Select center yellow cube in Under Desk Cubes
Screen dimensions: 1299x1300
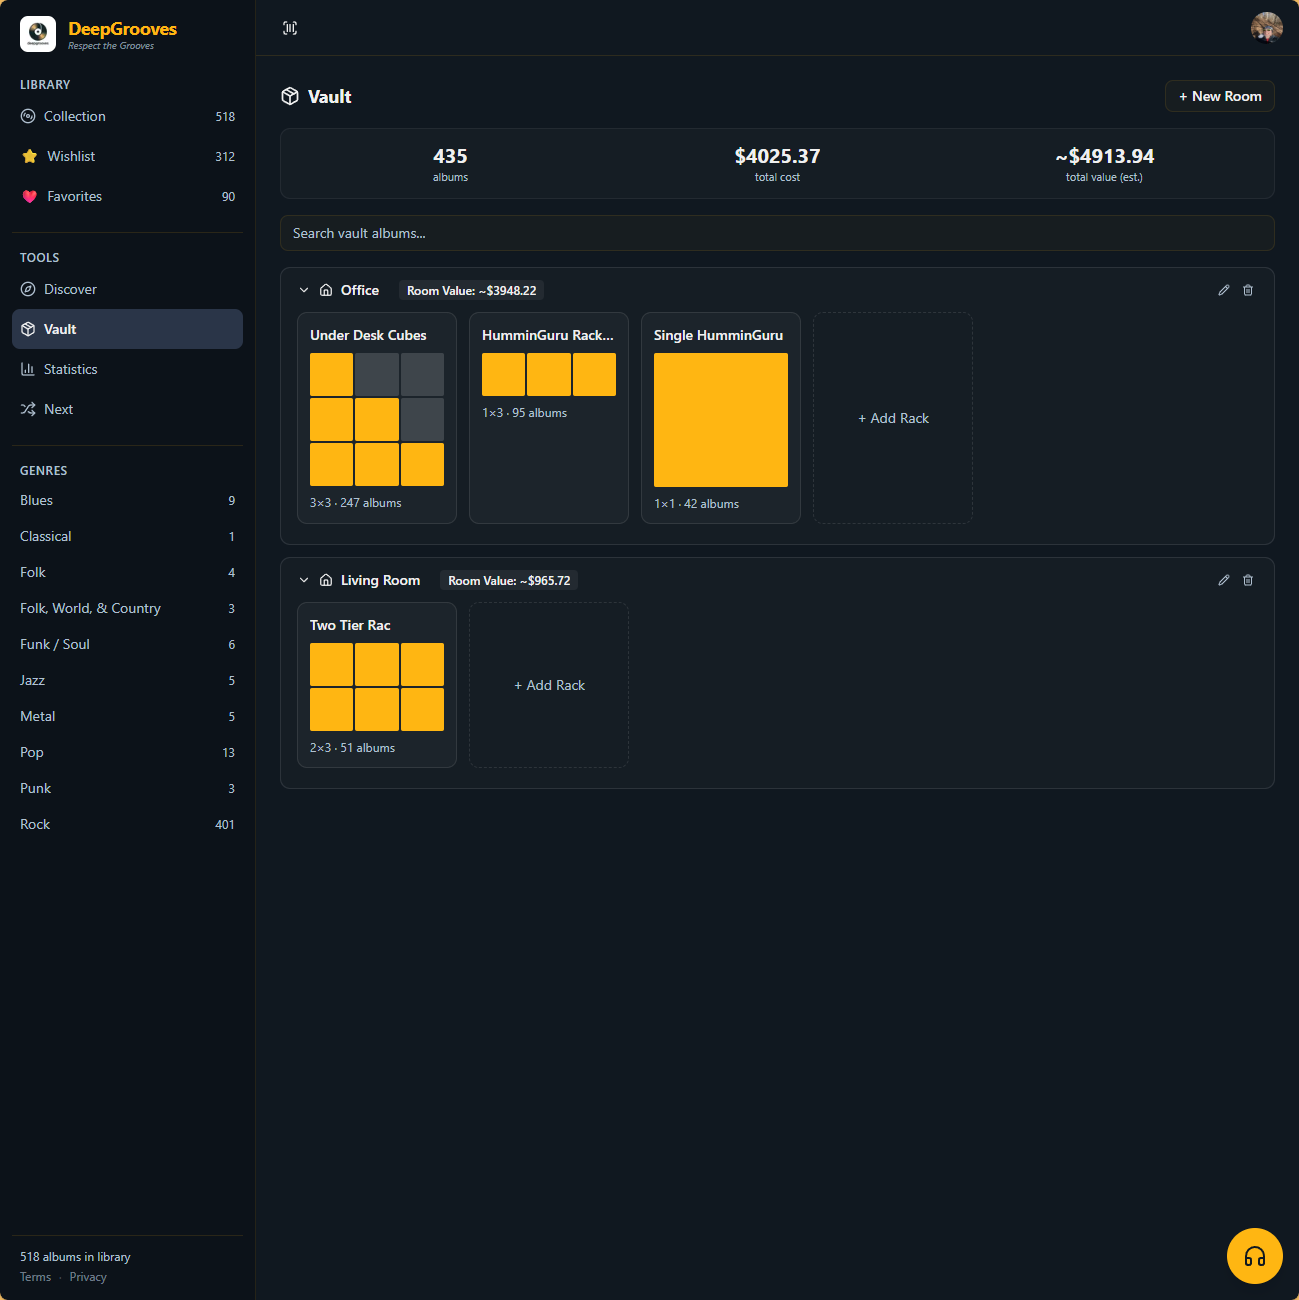(377, 420)
